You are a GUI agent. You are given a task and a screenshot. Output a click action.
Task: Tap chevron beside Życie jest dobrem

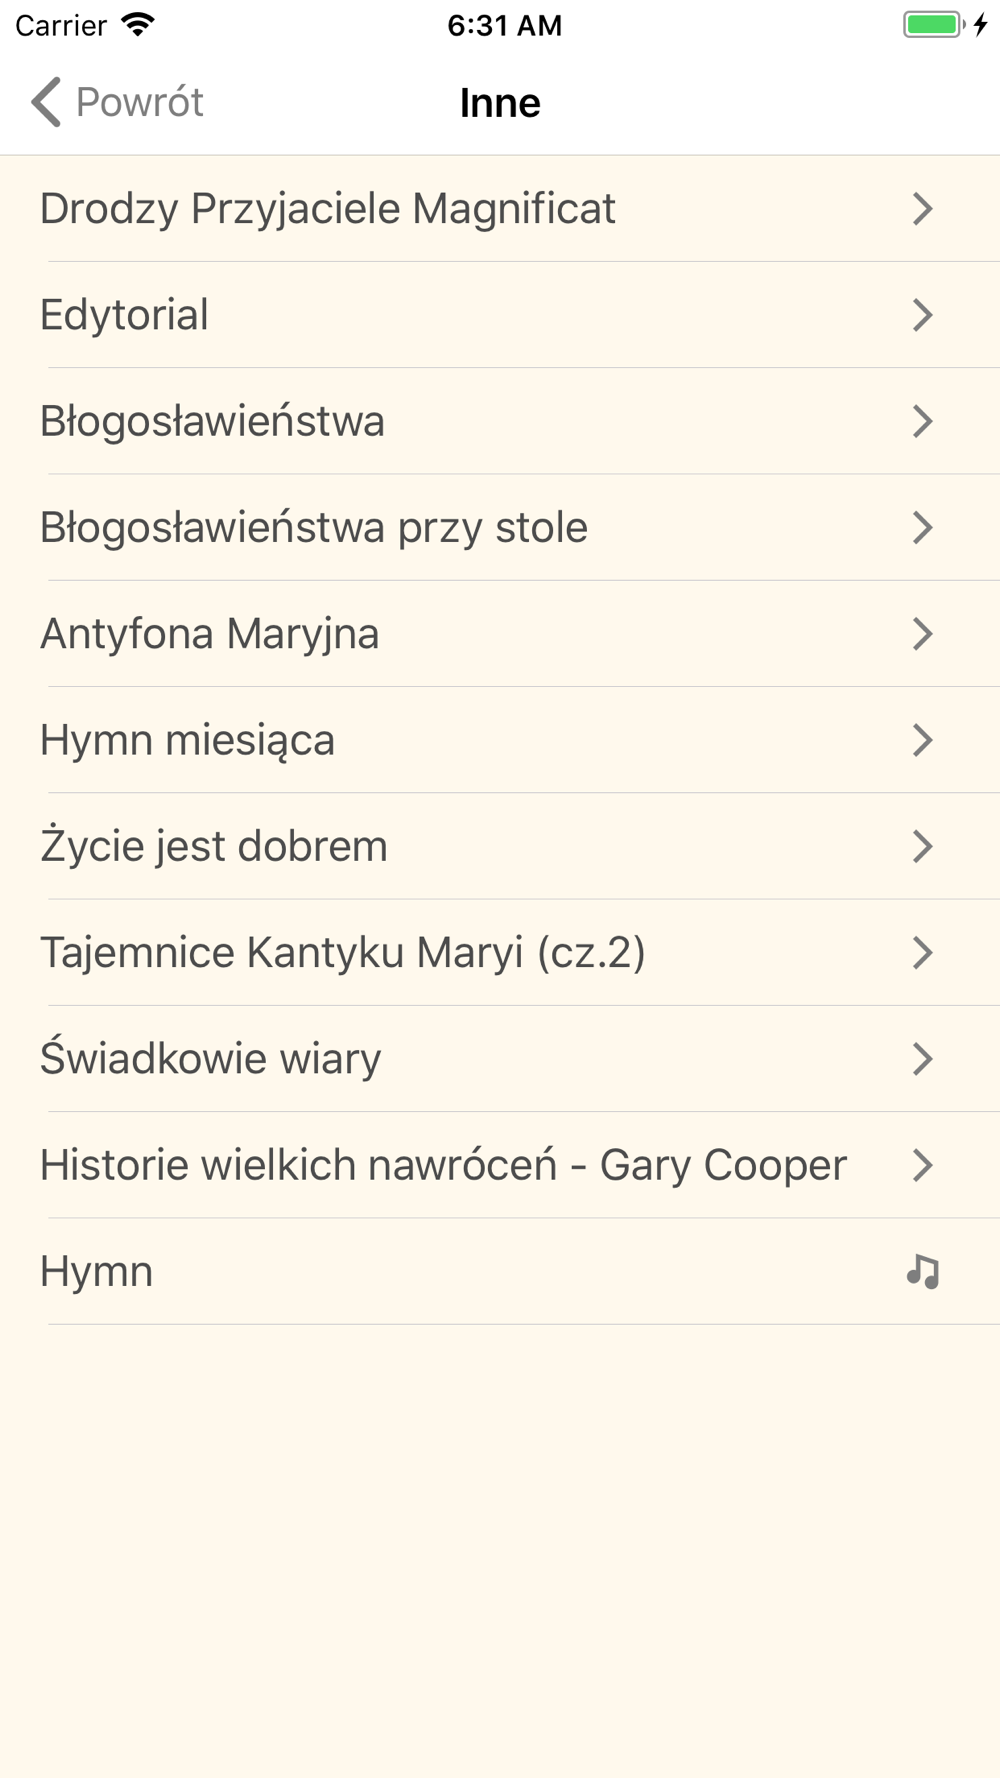click(x=923, y=846)
